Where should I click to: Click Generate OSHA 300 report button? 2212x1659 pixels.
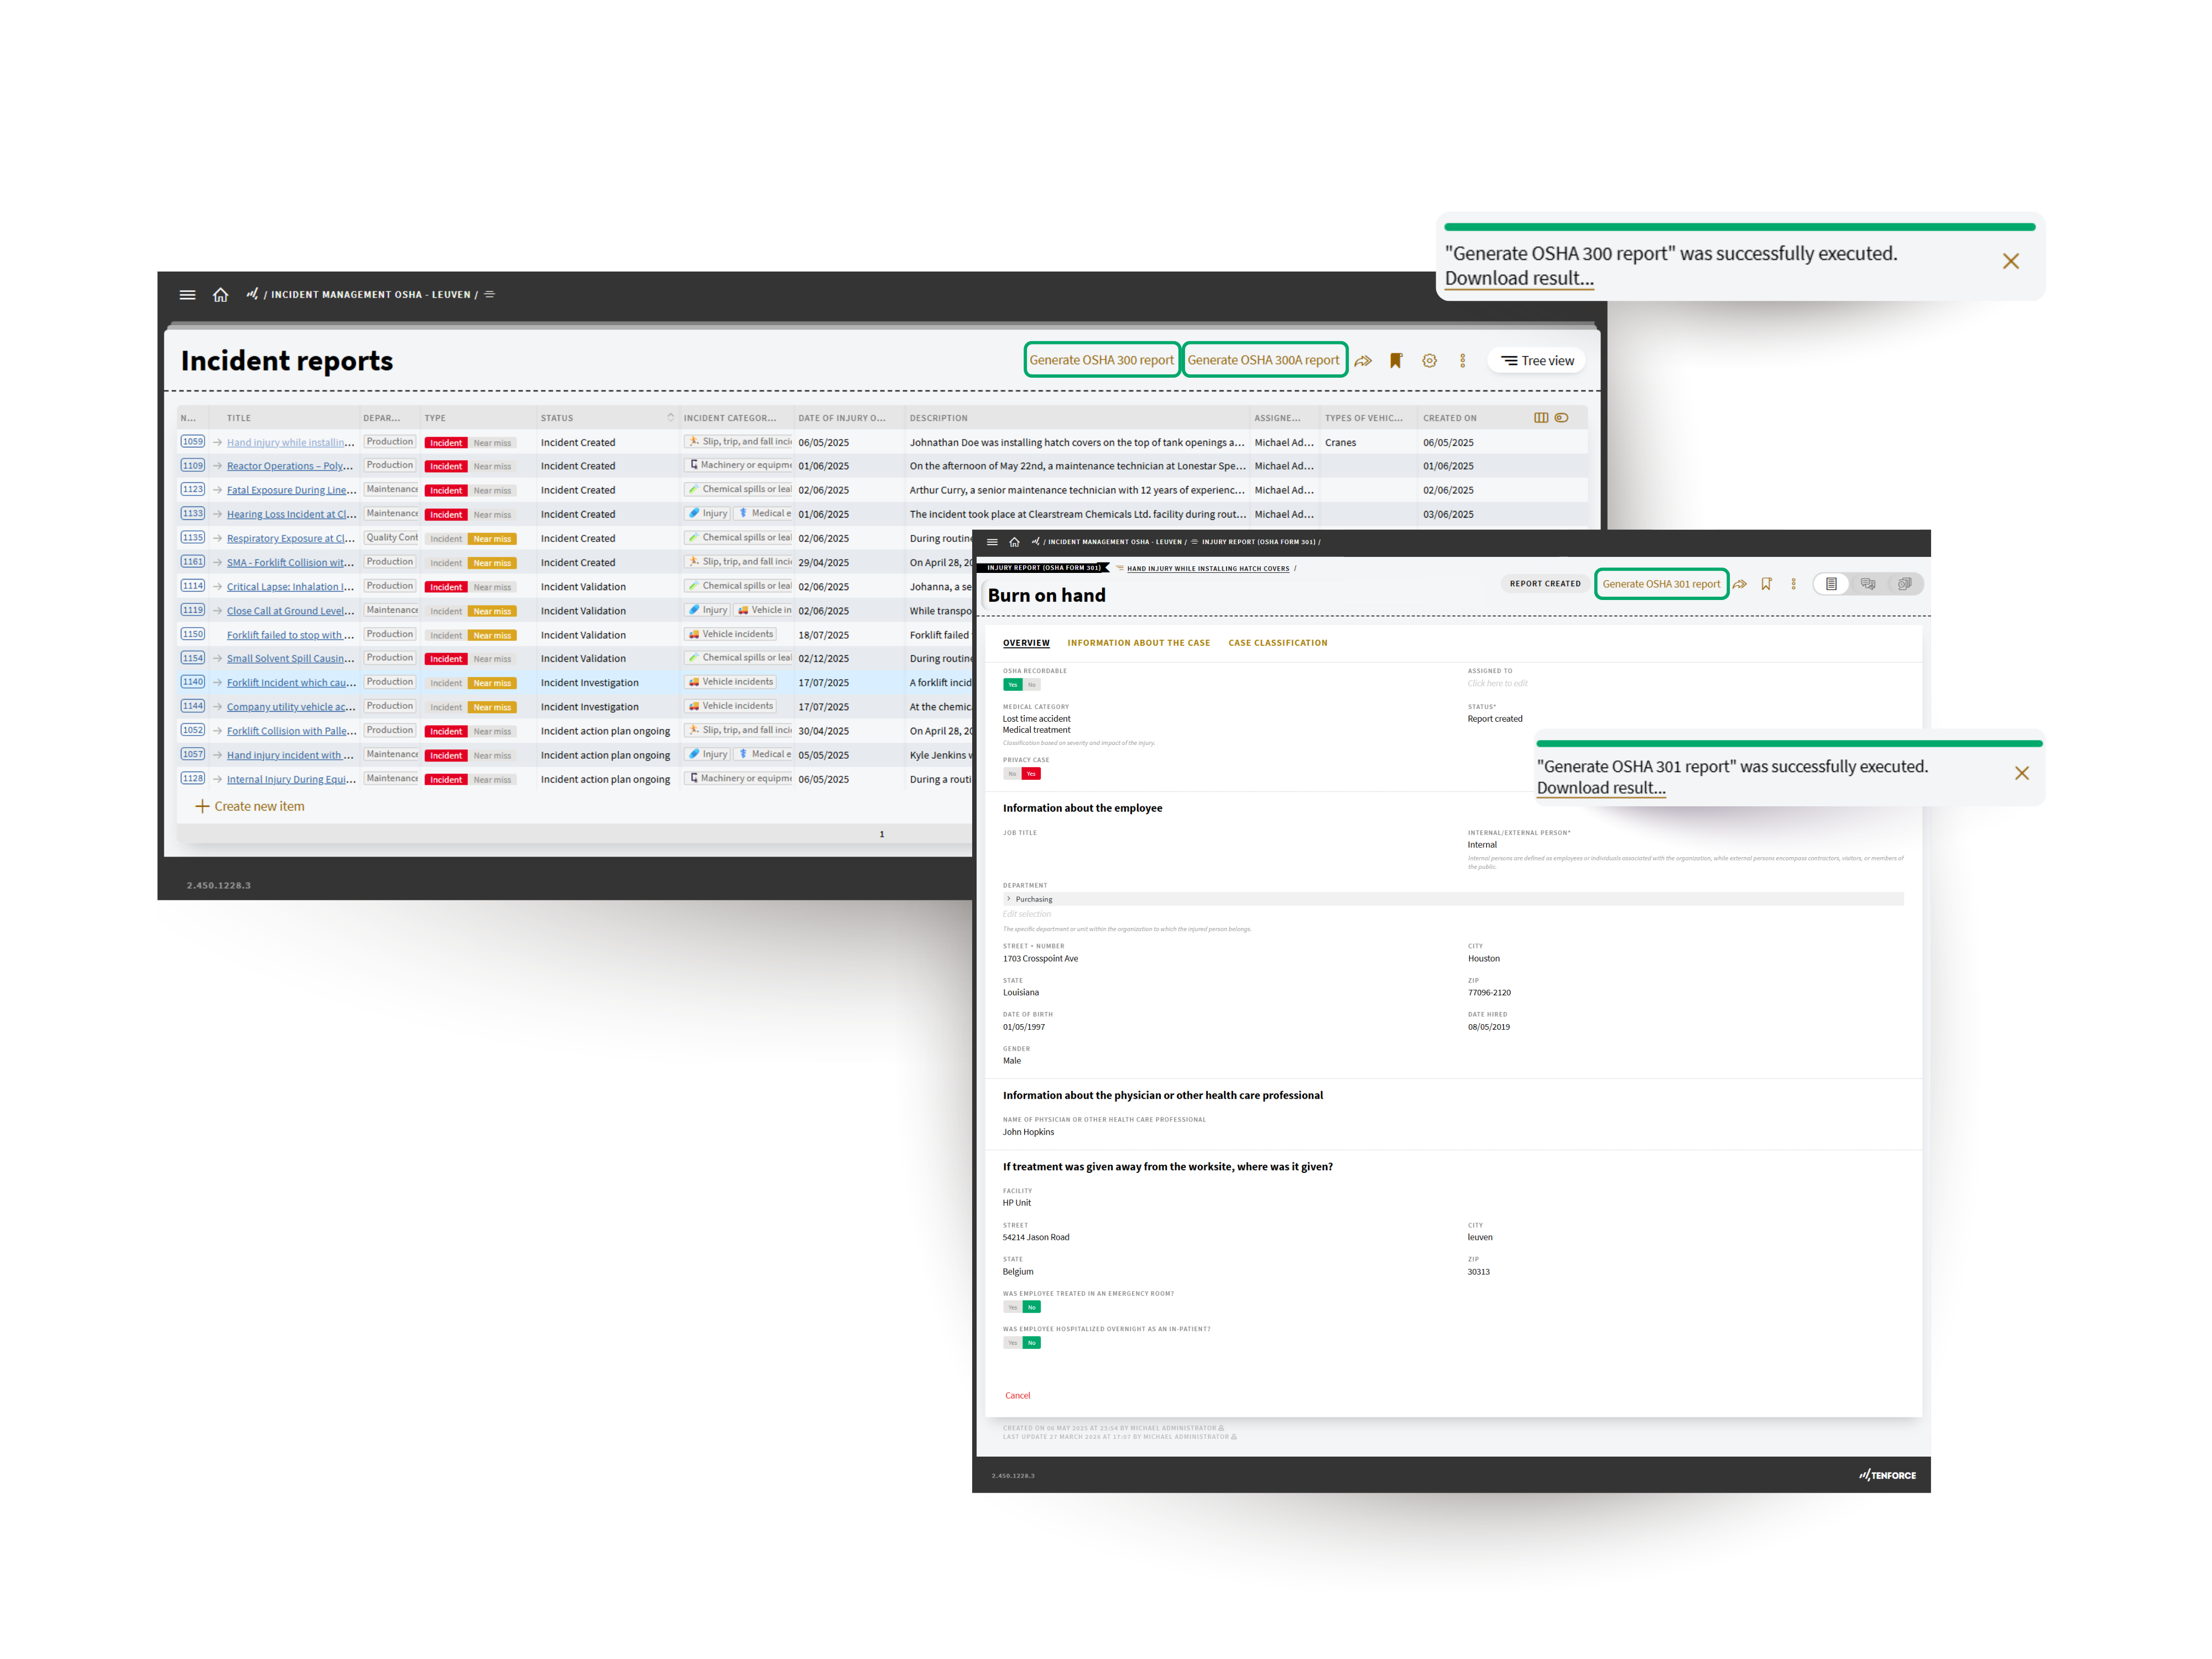[x=1102, y=360]
